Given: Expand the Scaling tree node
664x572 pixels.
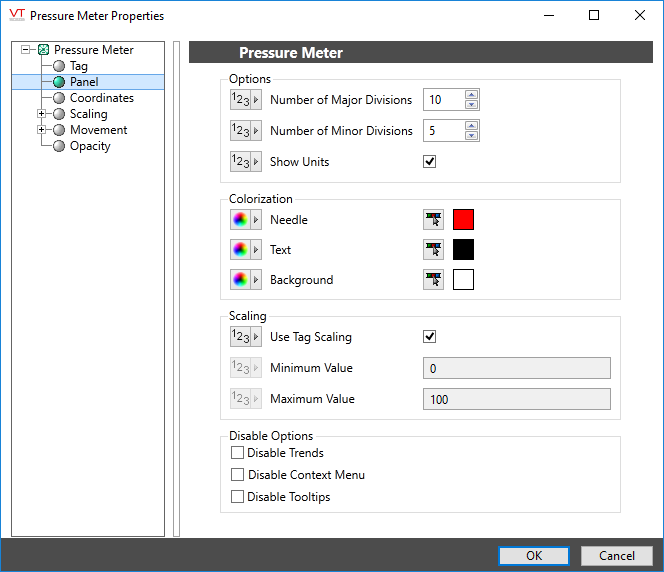Looking at the screenshot, I should [x=41, y=114].
